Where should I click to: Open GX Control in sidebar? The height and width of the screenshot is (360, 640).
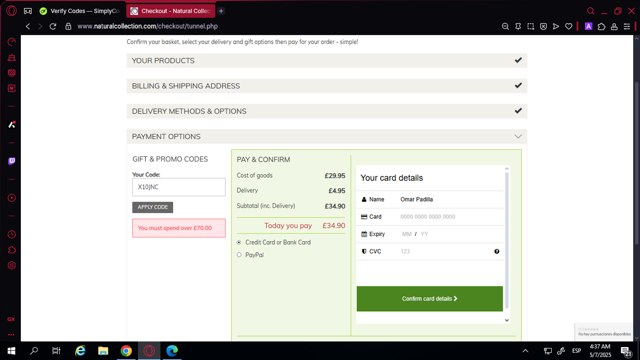11,42
